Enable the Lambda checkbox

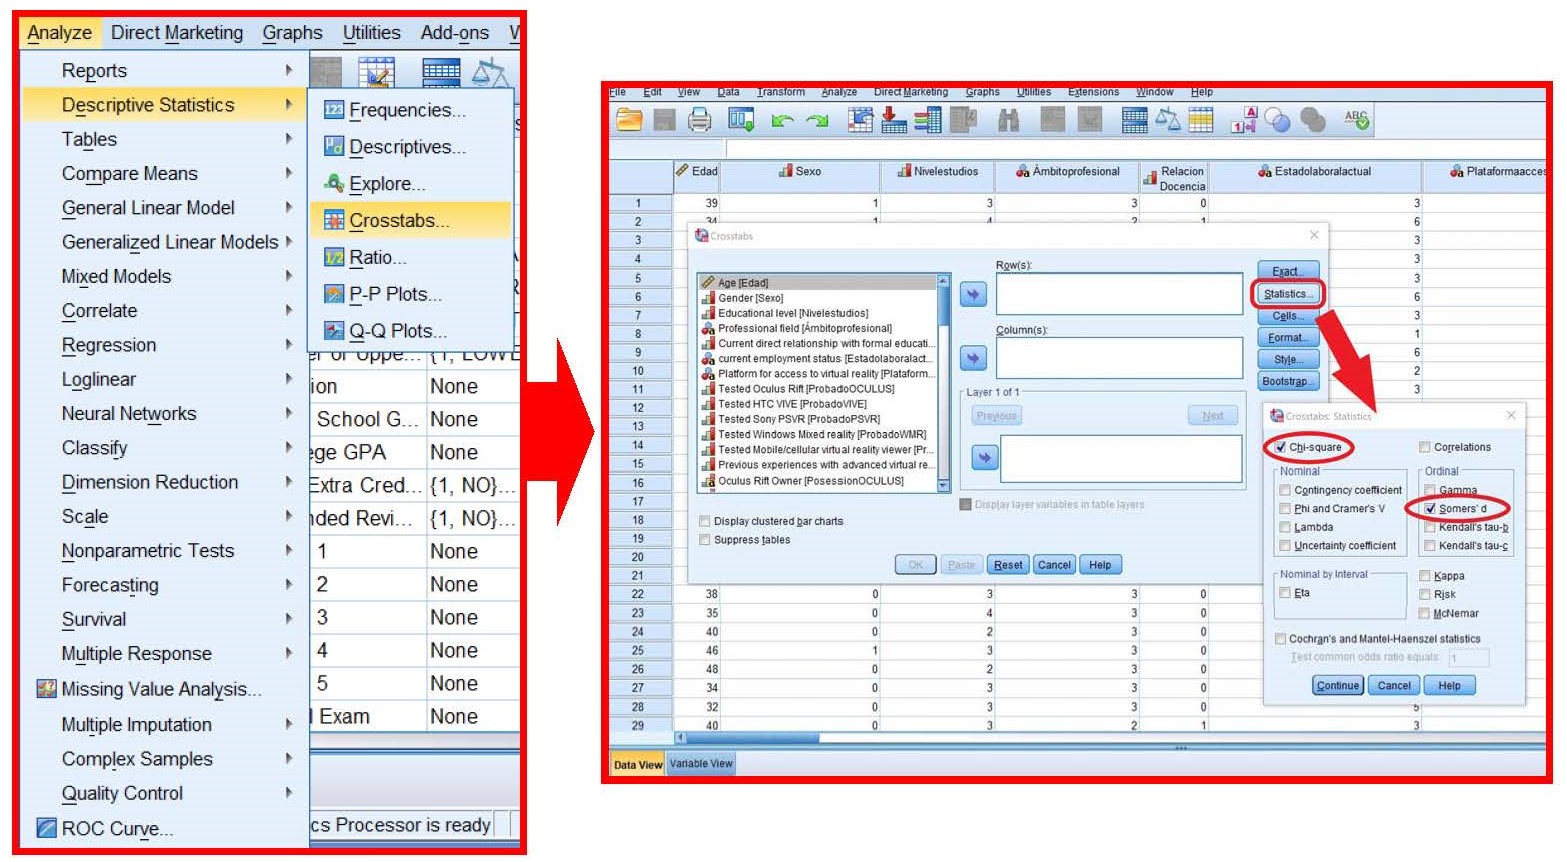pyautogui.click(x=1285, y=527)
